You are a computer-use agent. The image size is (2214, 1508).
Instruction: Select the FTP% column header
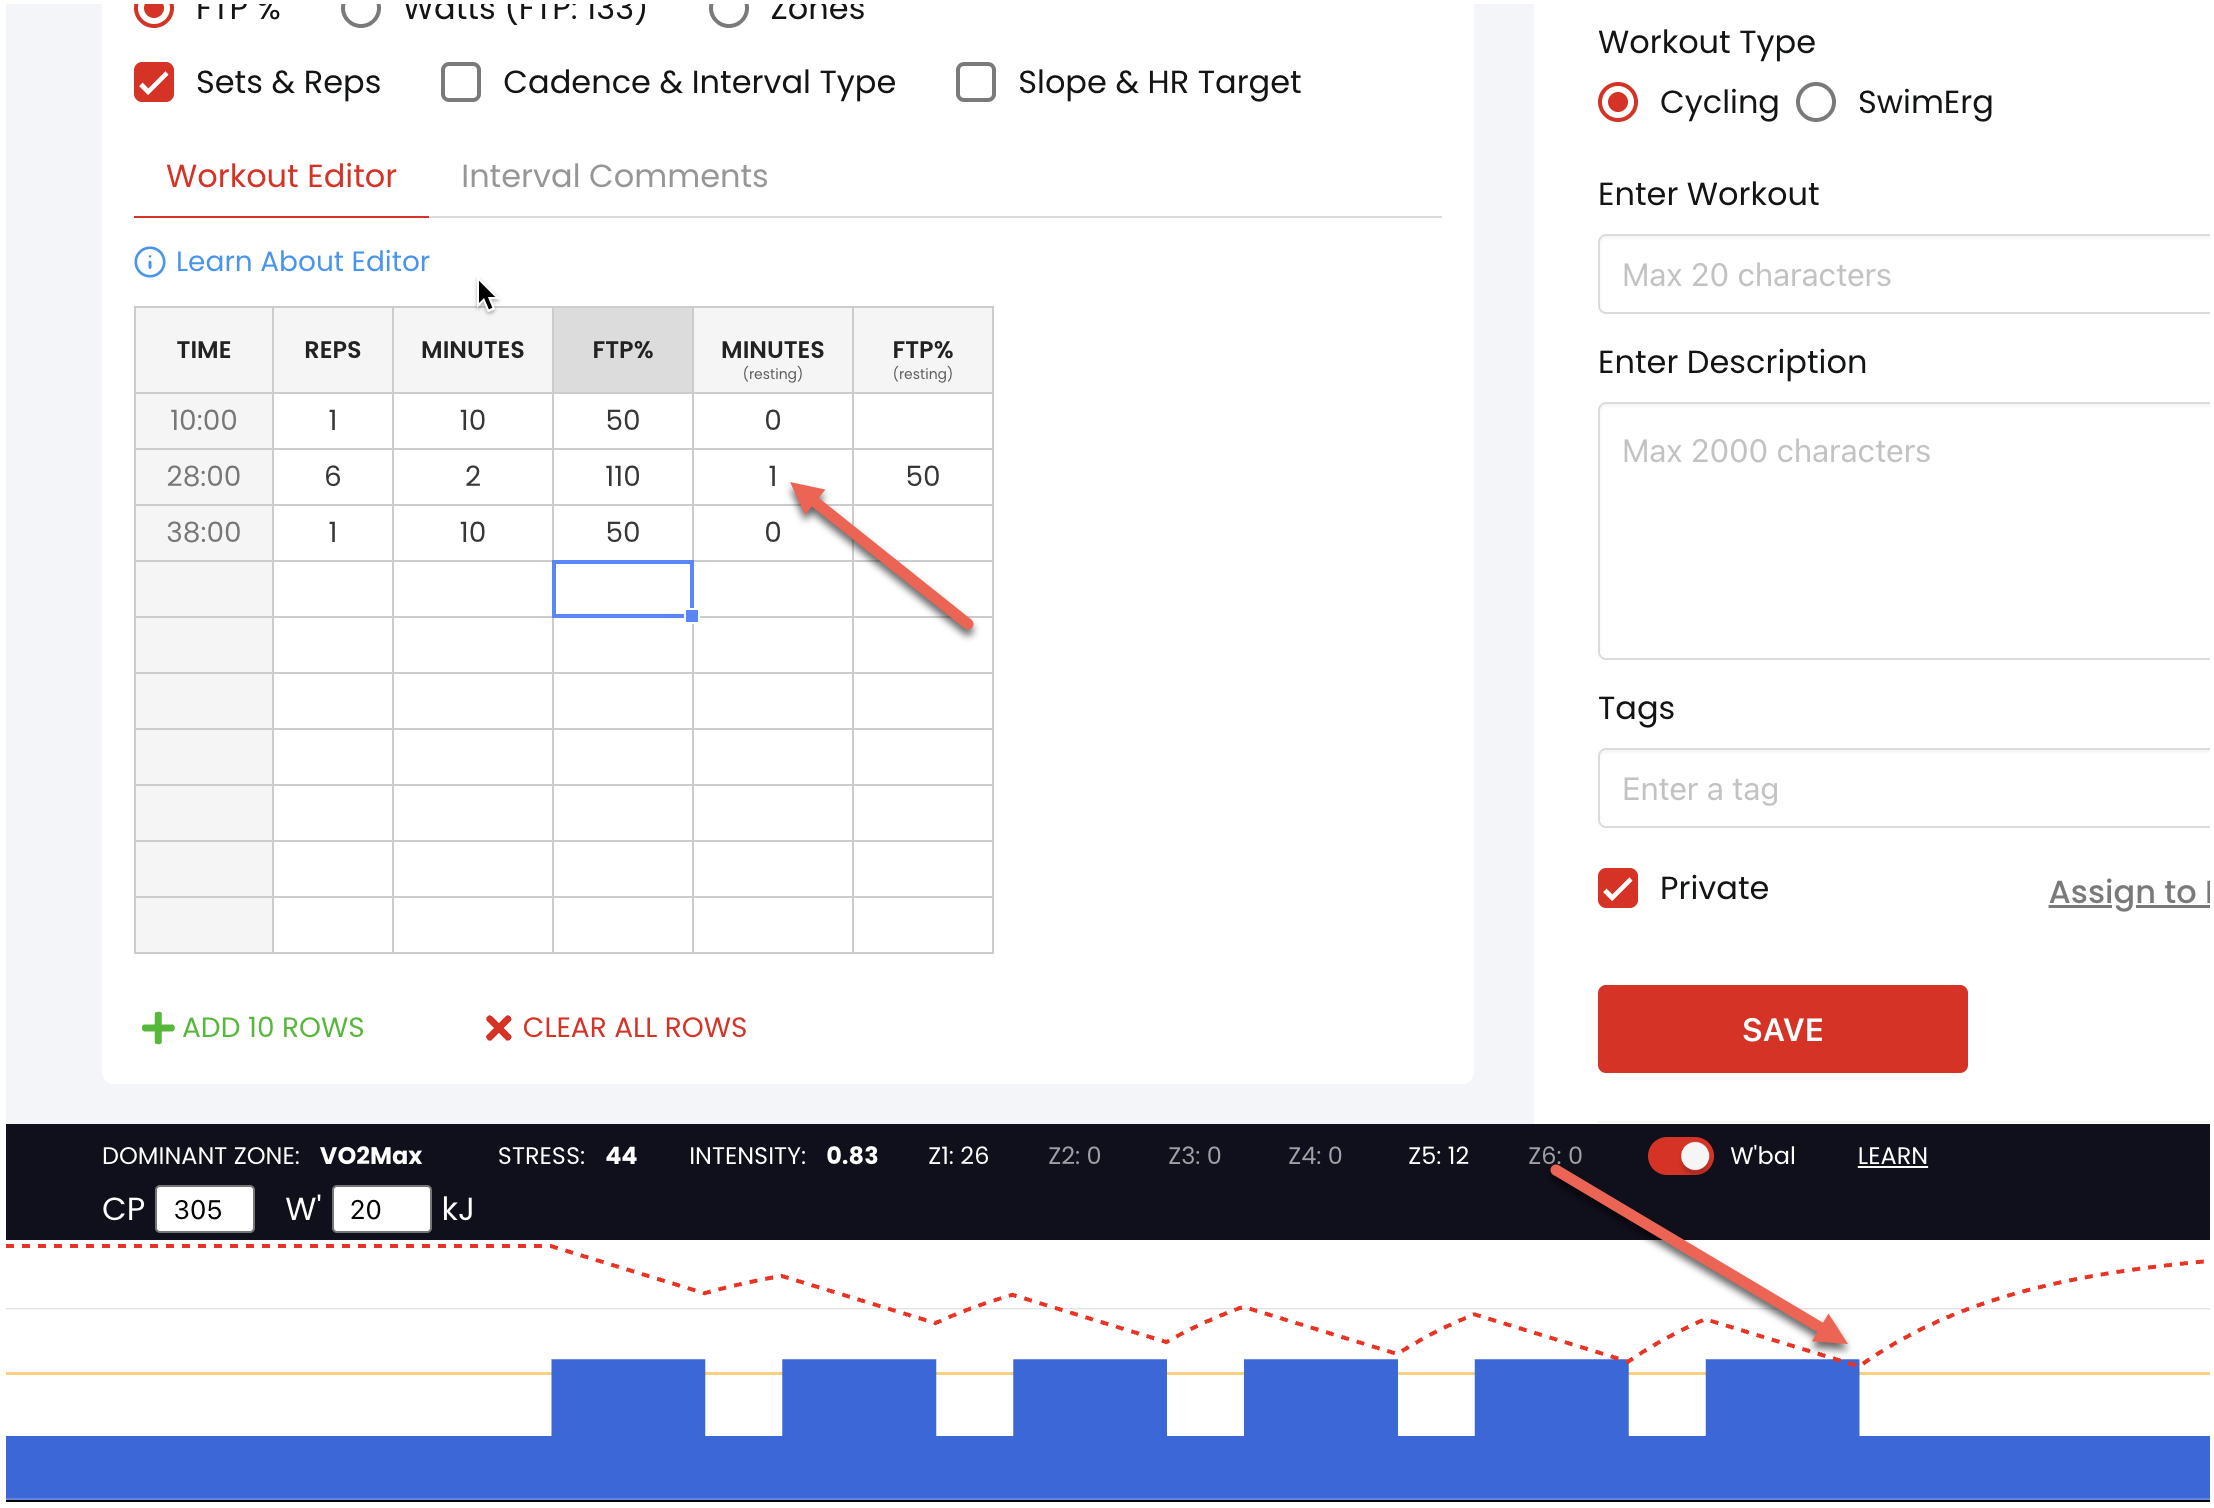622,350
